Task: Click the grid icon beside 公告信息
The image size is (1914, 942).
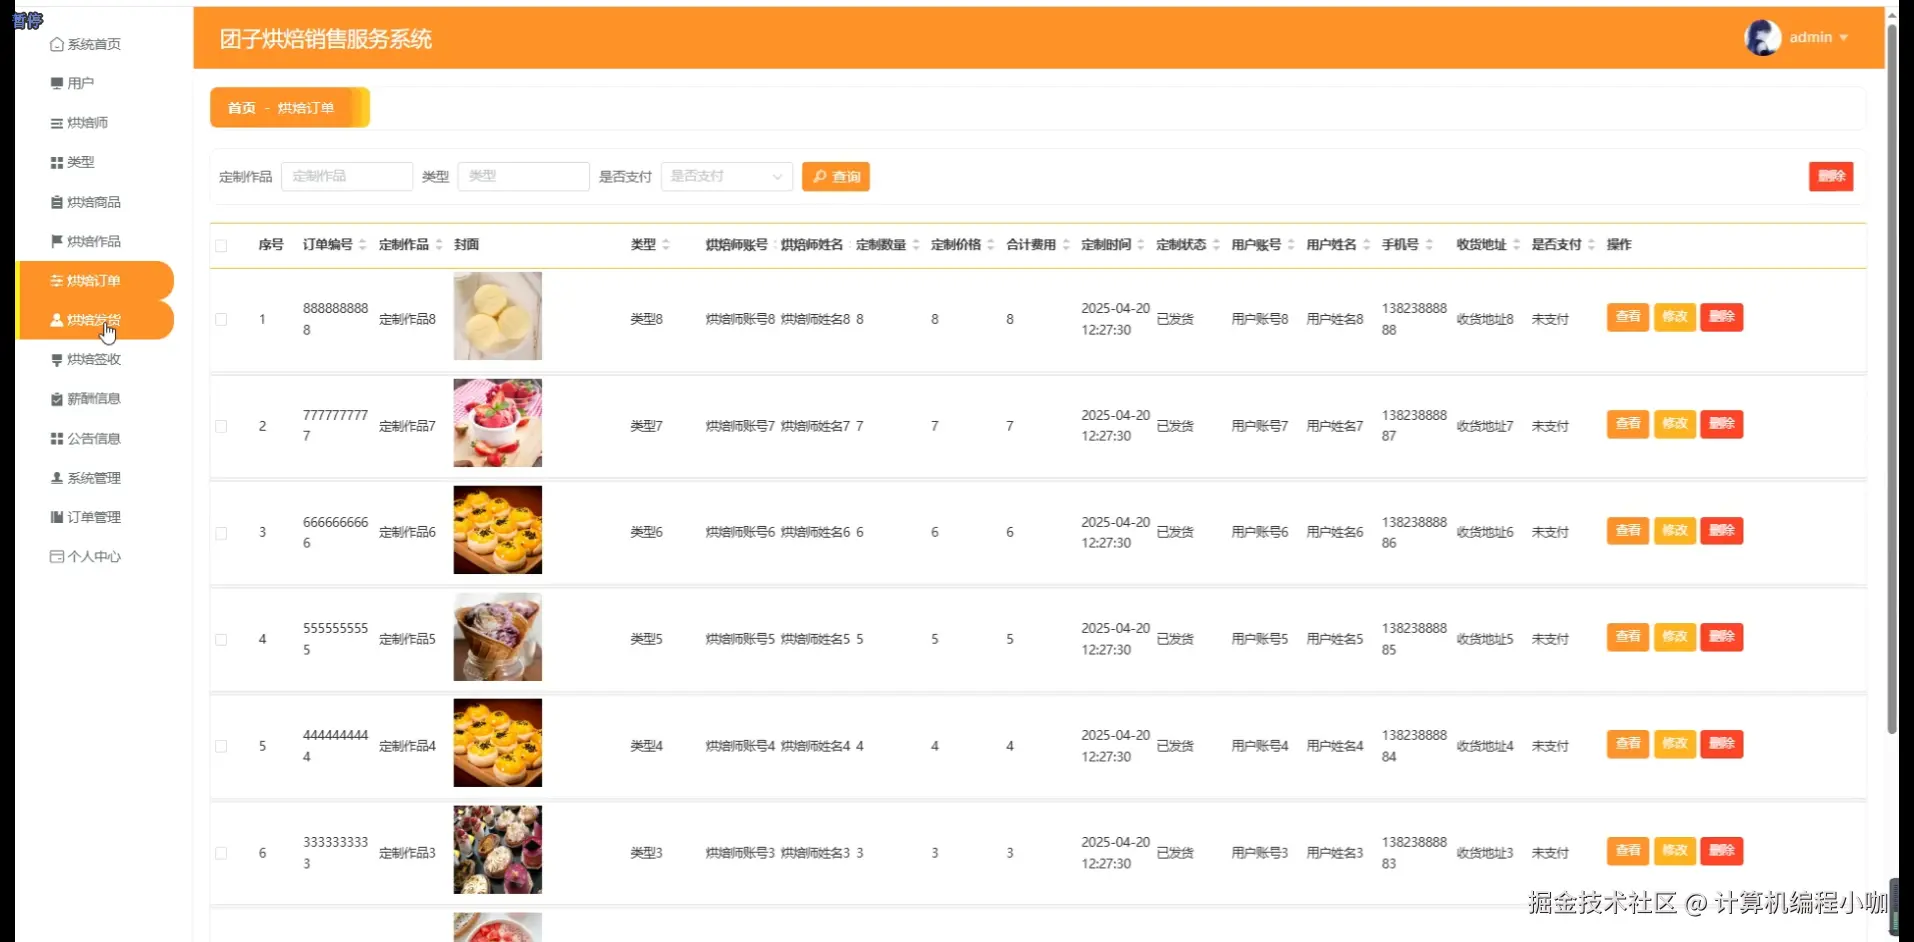Action: point(57,438)
